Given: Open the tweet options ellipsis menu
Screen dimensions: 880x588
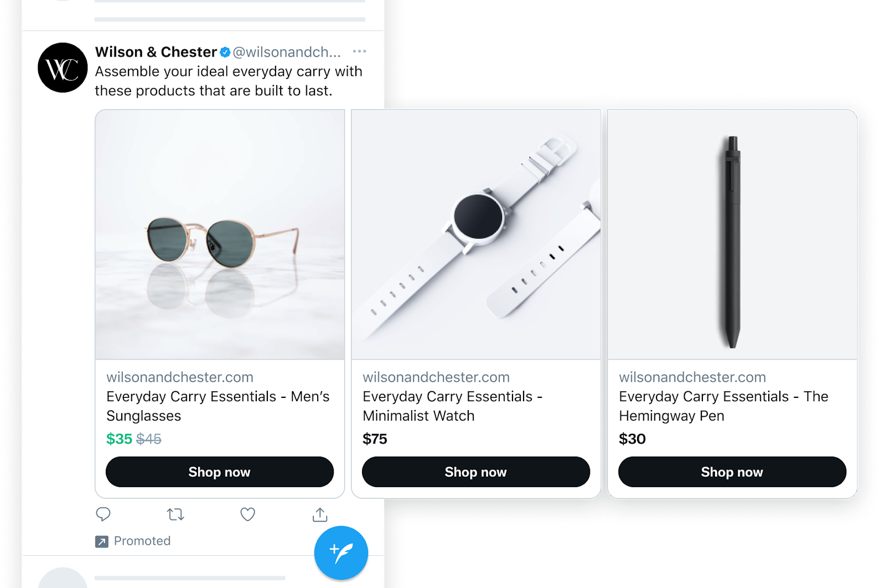Looking at the screenshot, I should (359, 51).
